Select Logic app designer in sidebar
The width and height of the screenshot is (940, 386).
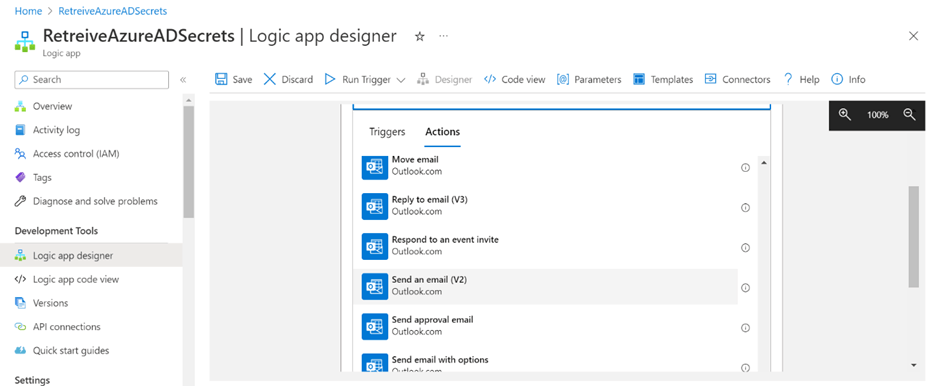tap(91, 255)
